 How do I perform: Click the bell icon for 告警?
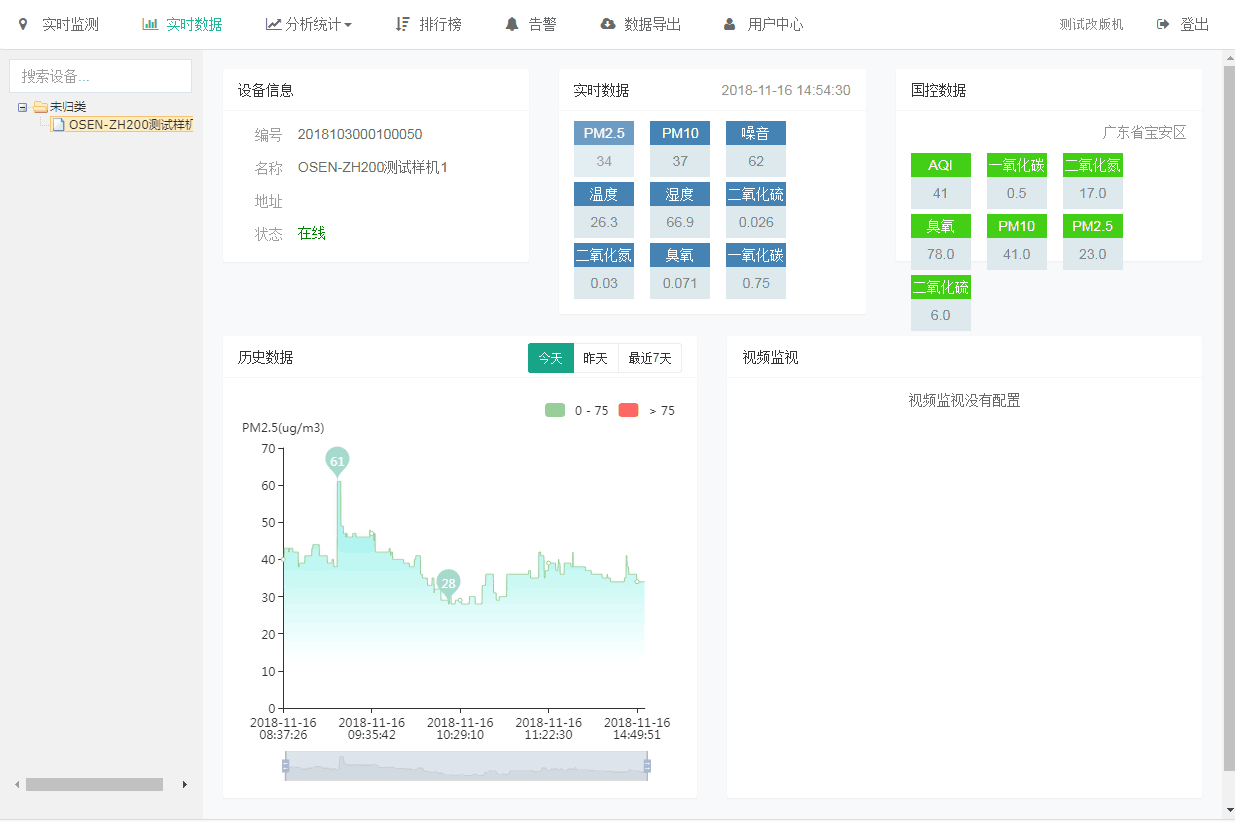512,24
